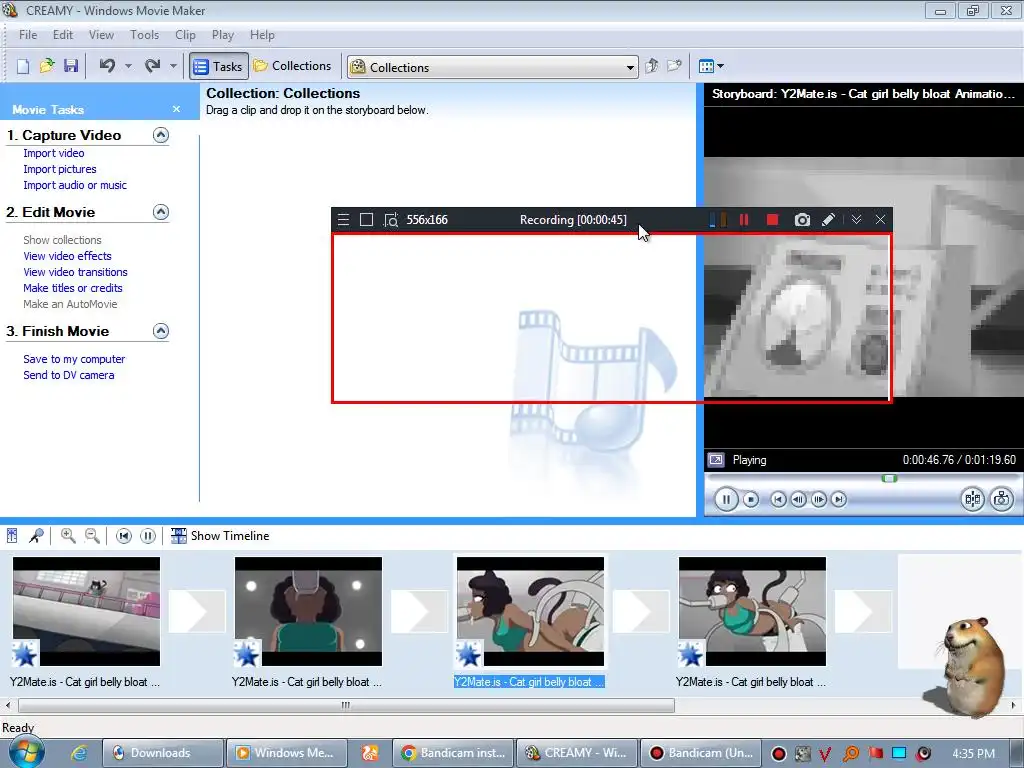The width and height of the screenshot is (1024, 768).
Task: Click Save to my computer
Action: tap(74, 359)
